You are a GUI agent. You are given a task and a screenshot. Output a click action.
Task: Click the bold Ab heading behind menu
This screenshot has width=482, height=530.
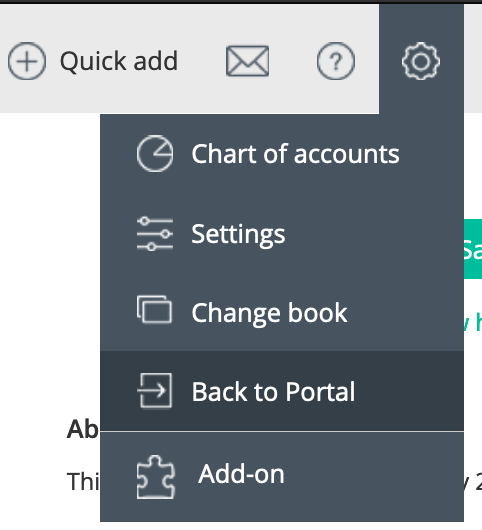83,429
